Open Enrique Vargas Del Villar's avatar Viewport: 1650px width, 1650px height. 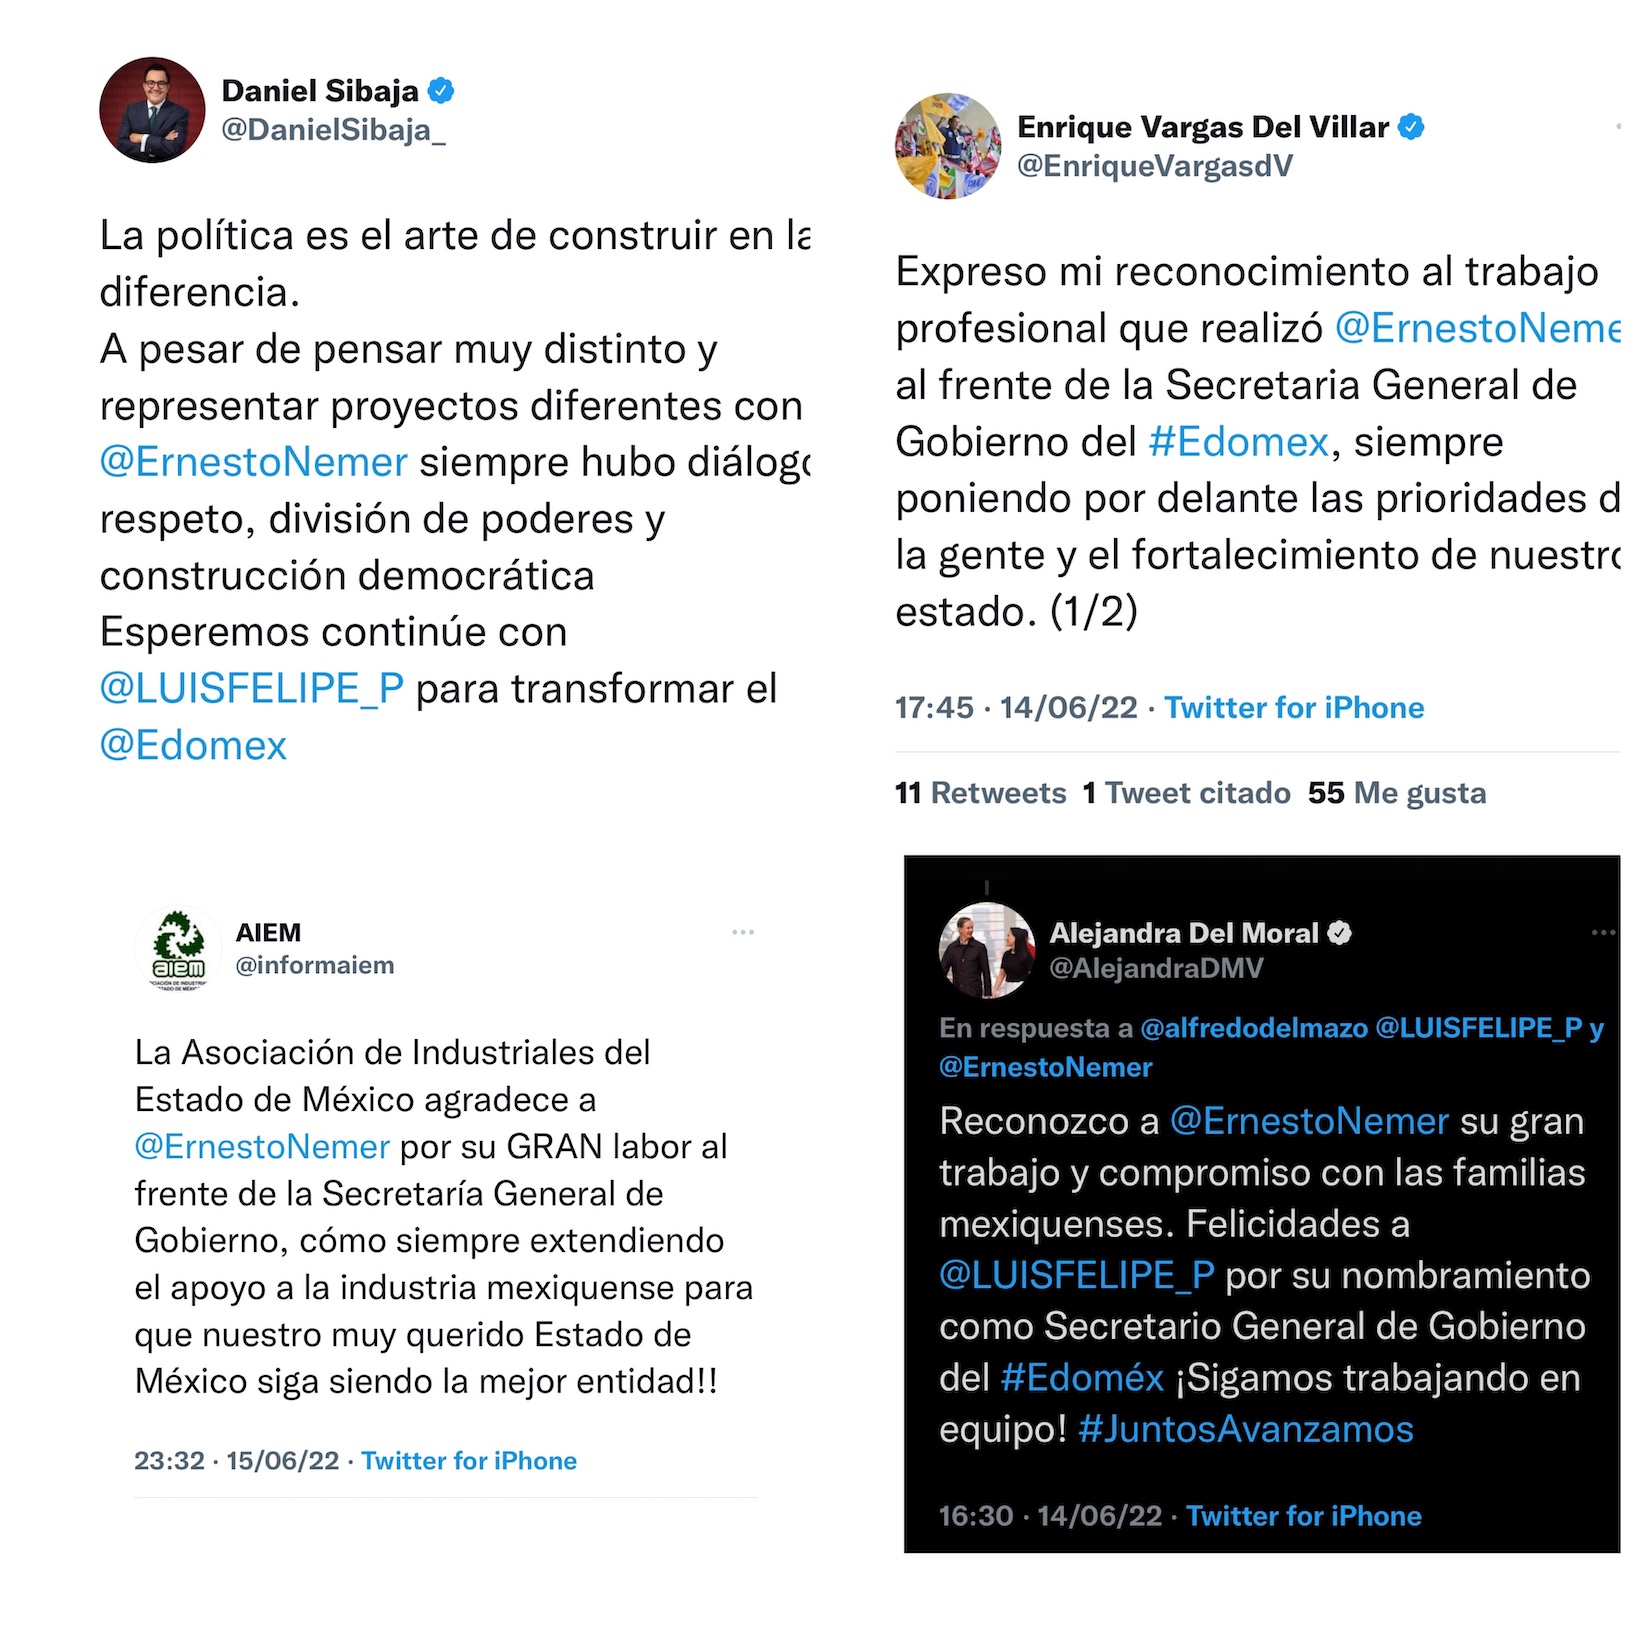click(x=948, y=146)
